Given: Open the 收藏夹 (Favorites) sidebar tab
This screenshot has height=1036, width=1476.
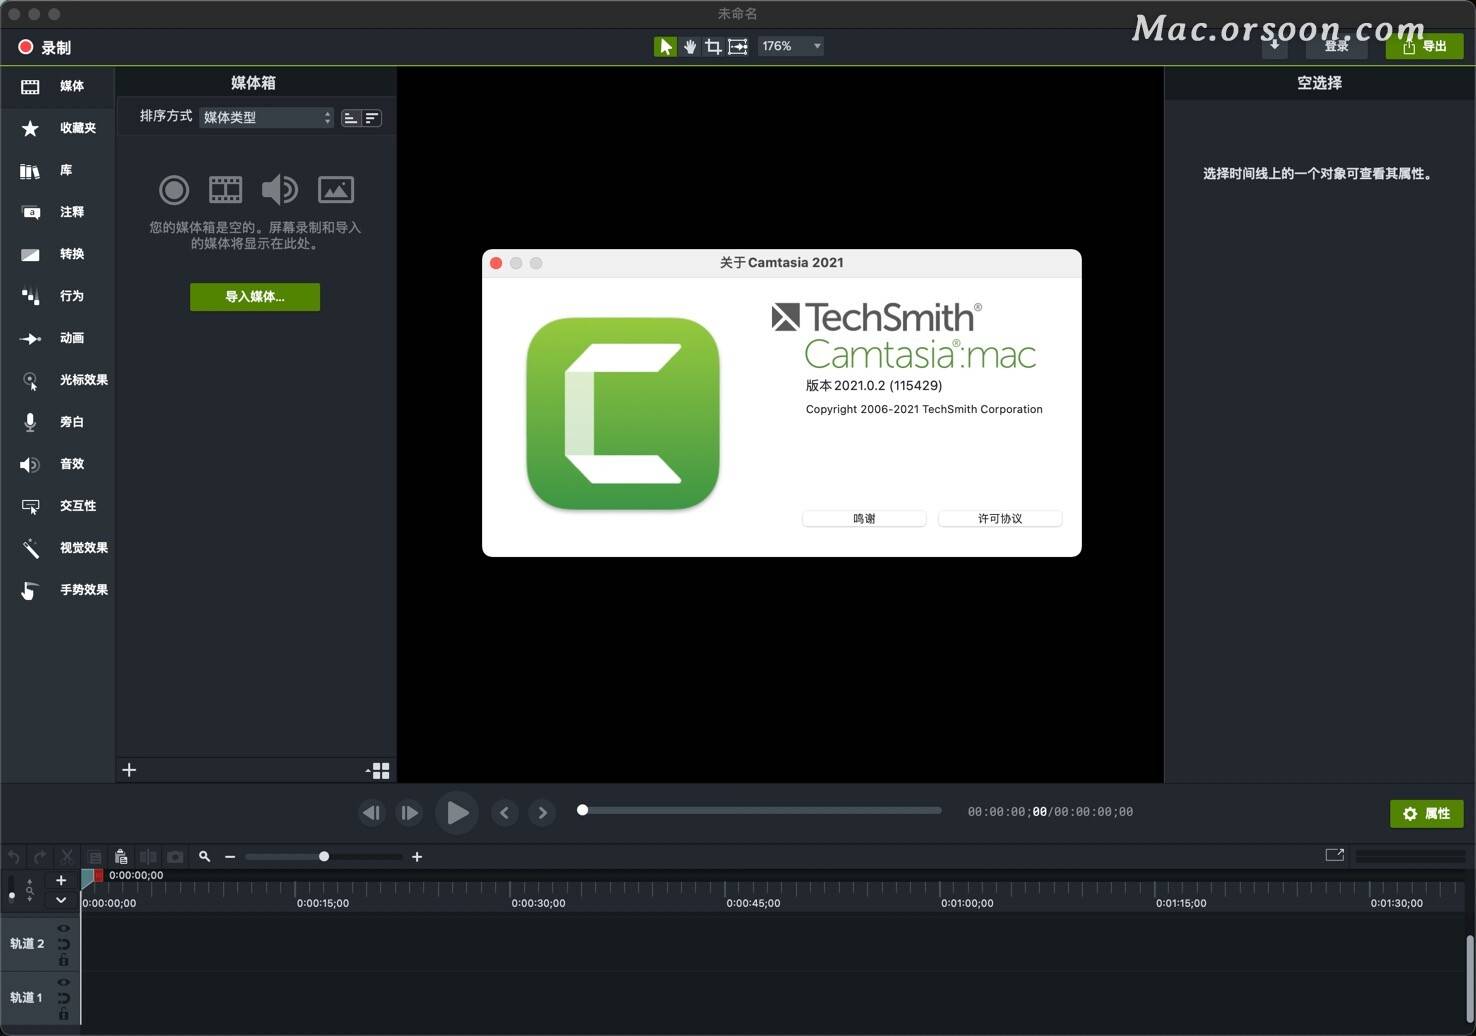Looking at the screenshot, I should 57,128.
